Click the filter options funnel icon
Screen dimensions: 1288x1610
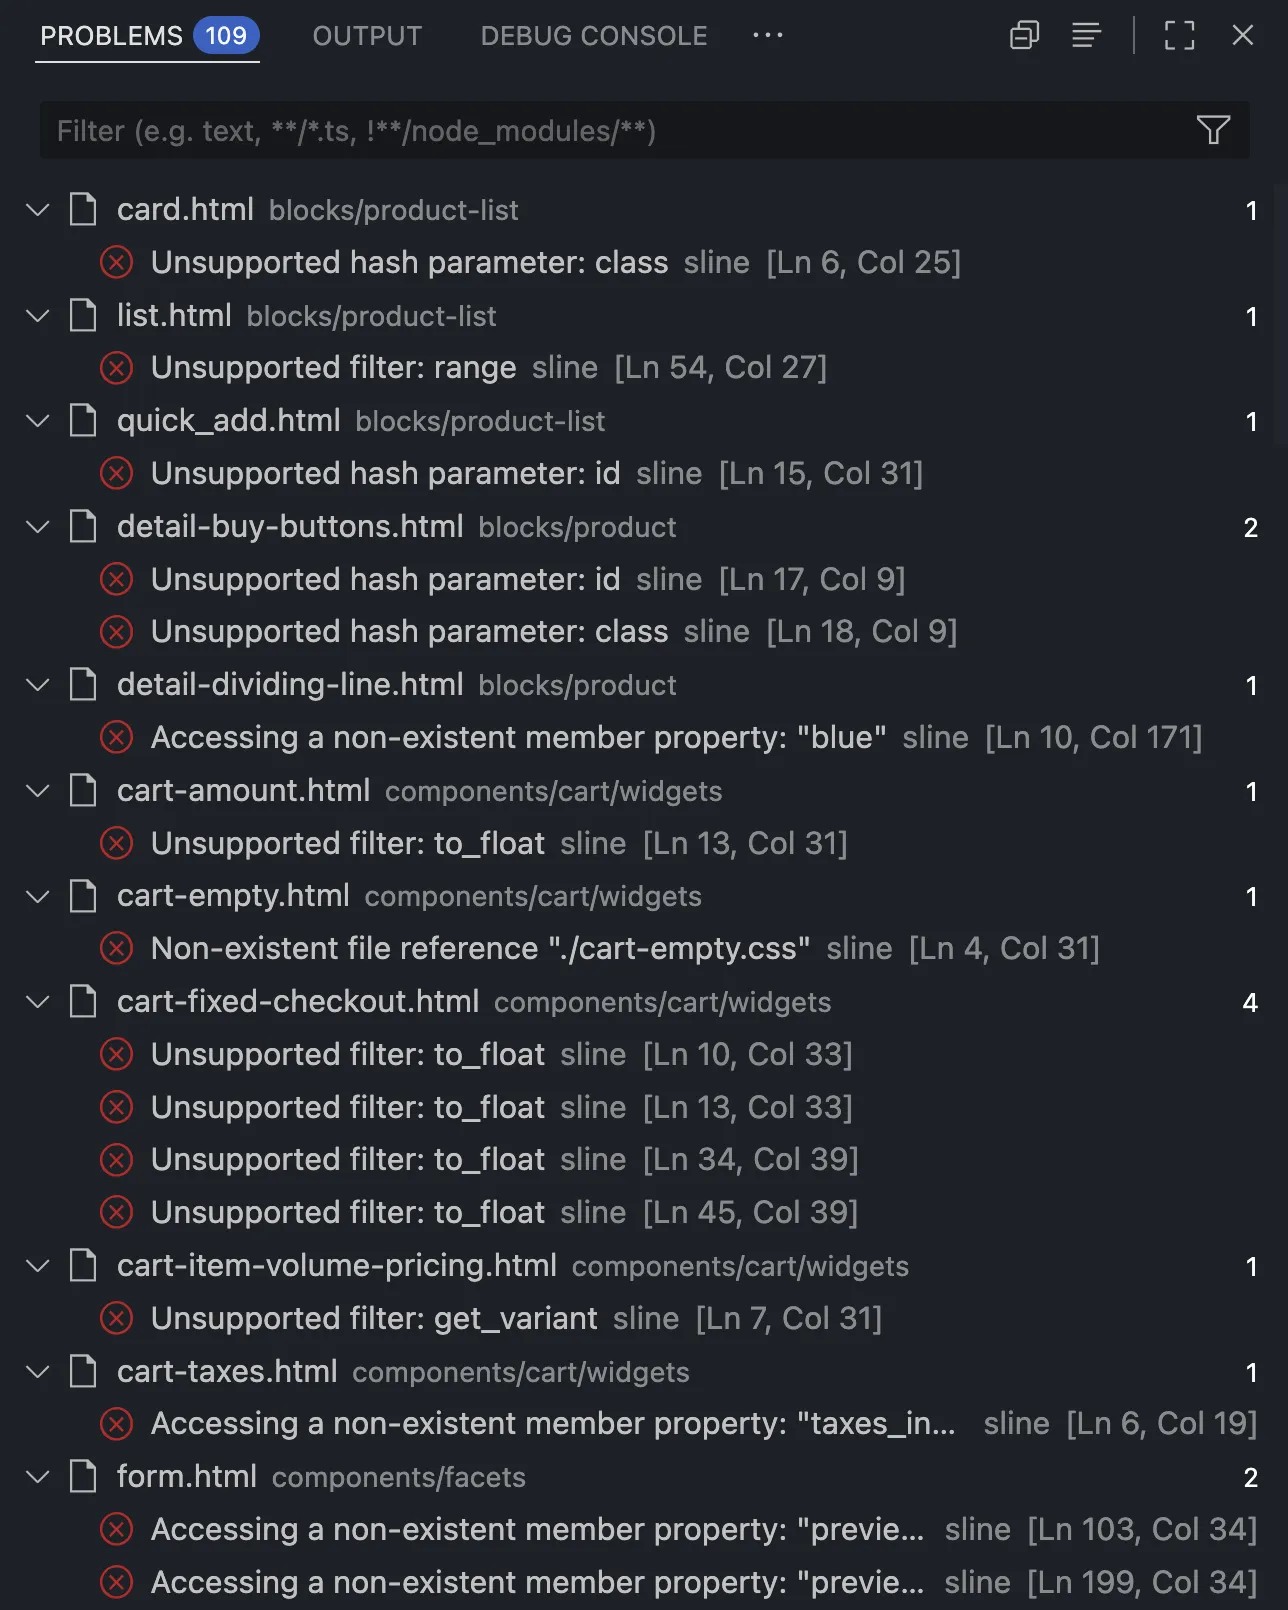tap(1212, 130)
